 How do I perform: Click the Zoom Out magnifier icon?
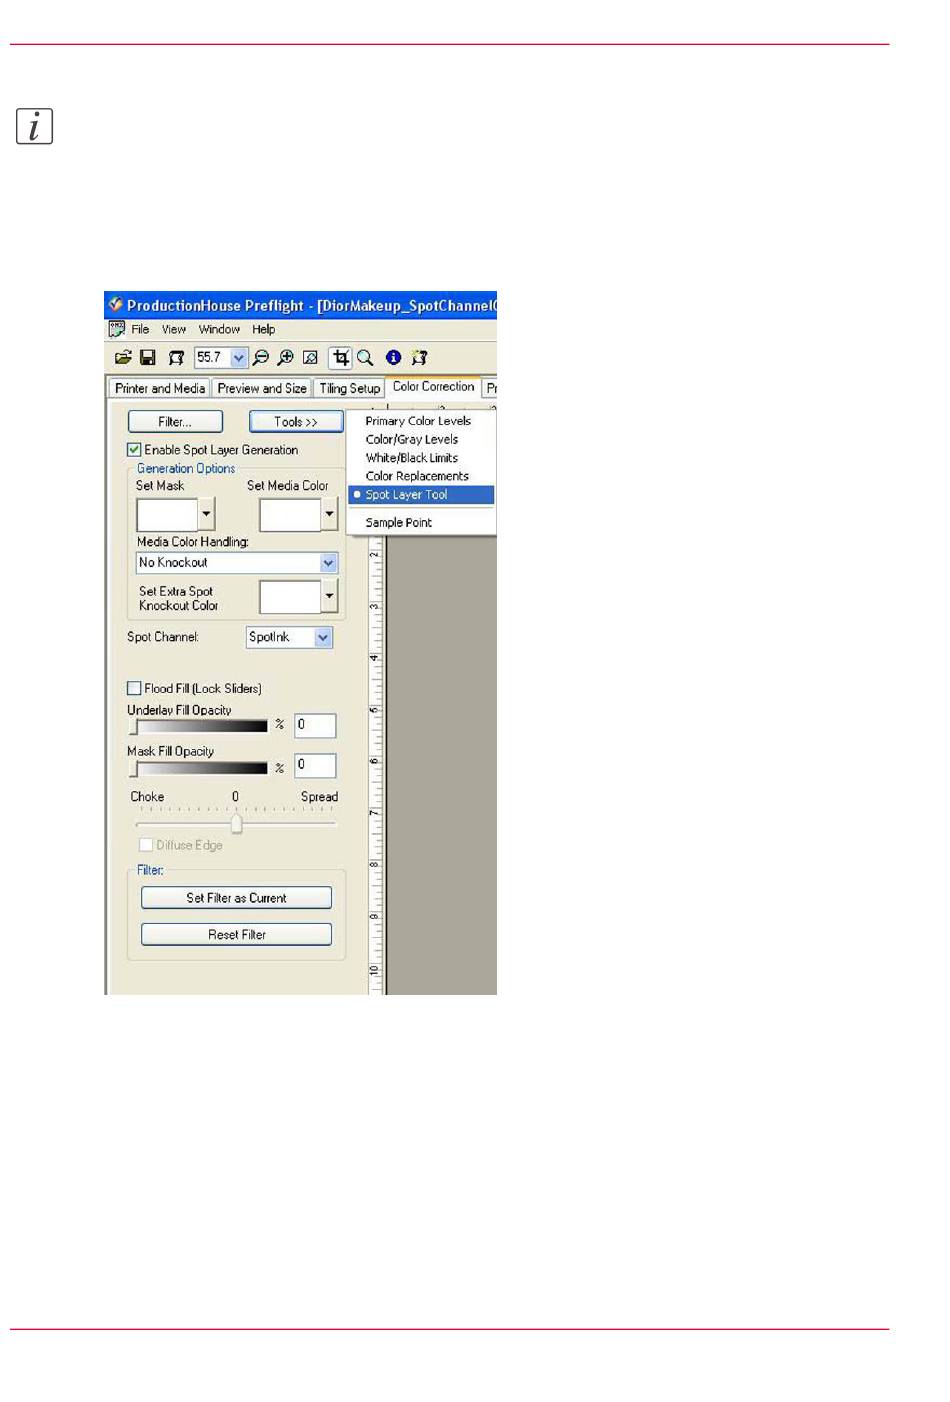(261, 357)
